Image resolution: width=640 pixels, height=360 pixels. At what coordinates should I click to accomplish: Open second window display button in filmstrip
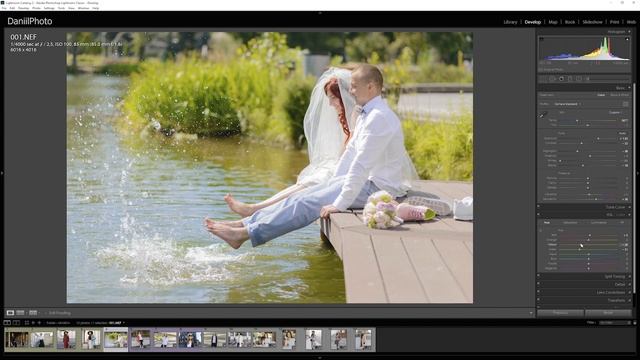16,322
